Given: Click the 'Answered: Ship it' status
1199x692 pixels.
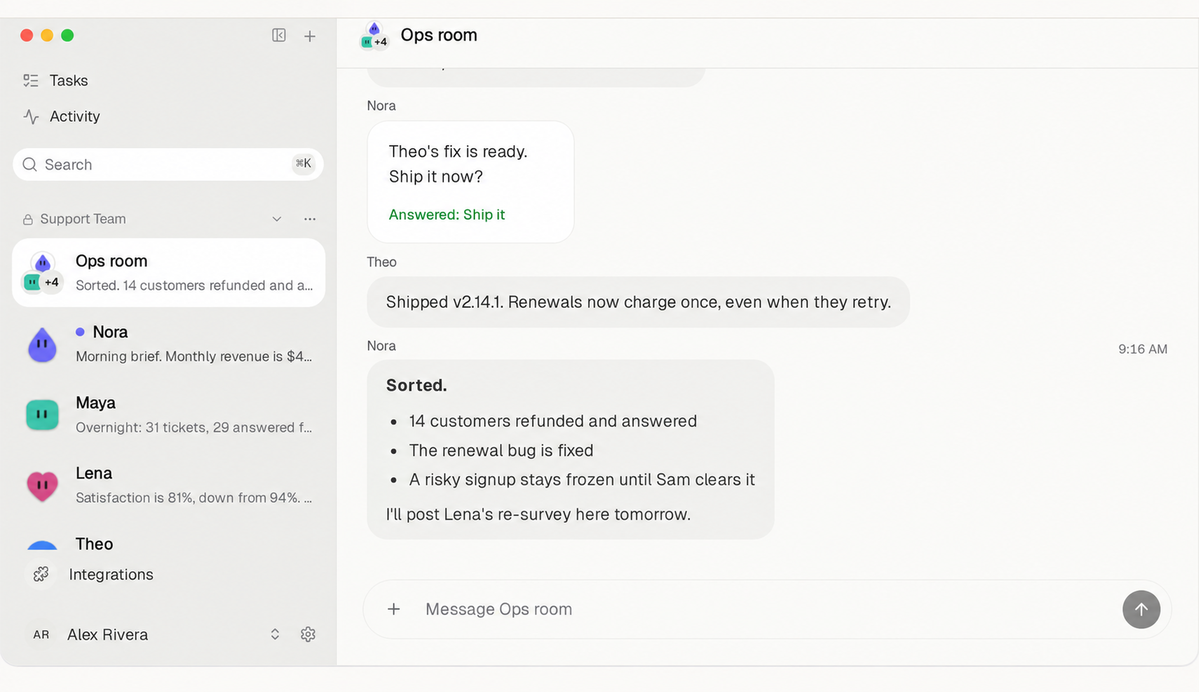Looking at the screenshot, I should 447,215.
